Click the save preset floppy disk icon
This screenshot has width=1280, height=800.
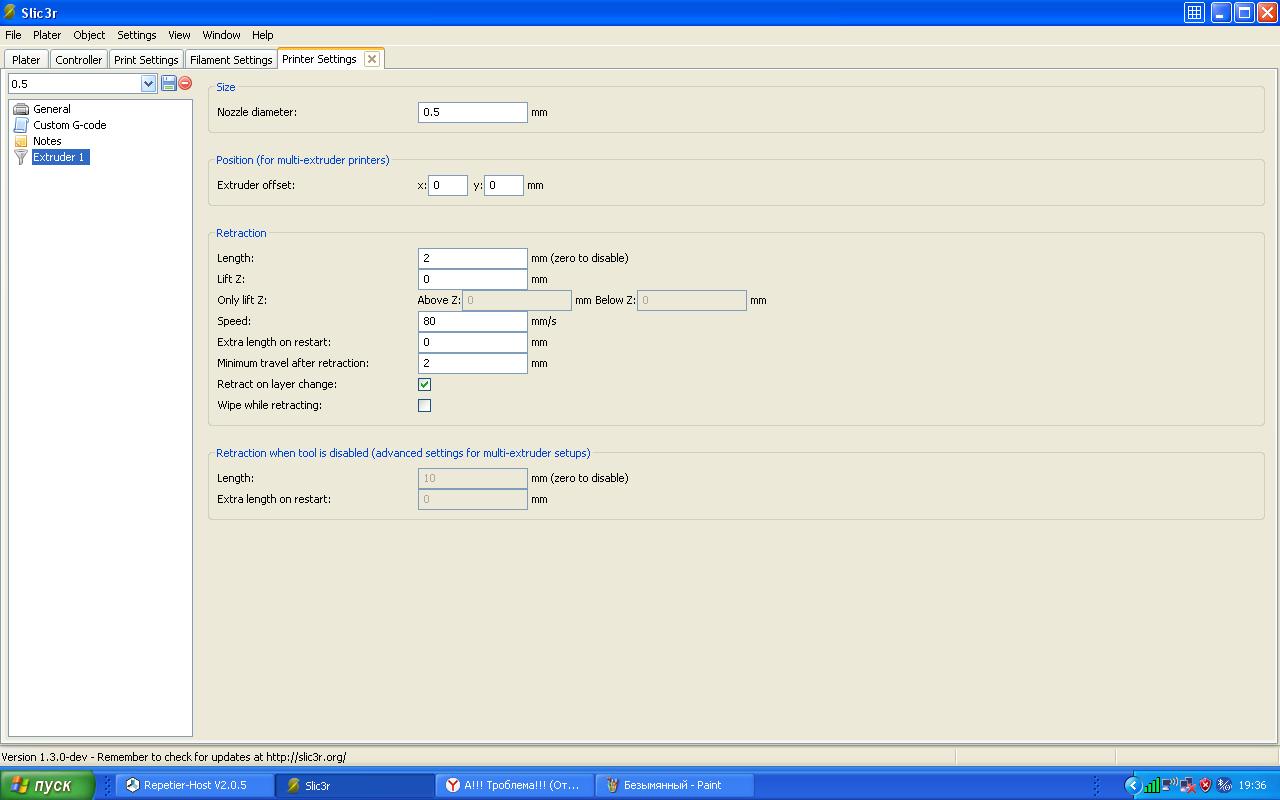pos(169,83)
